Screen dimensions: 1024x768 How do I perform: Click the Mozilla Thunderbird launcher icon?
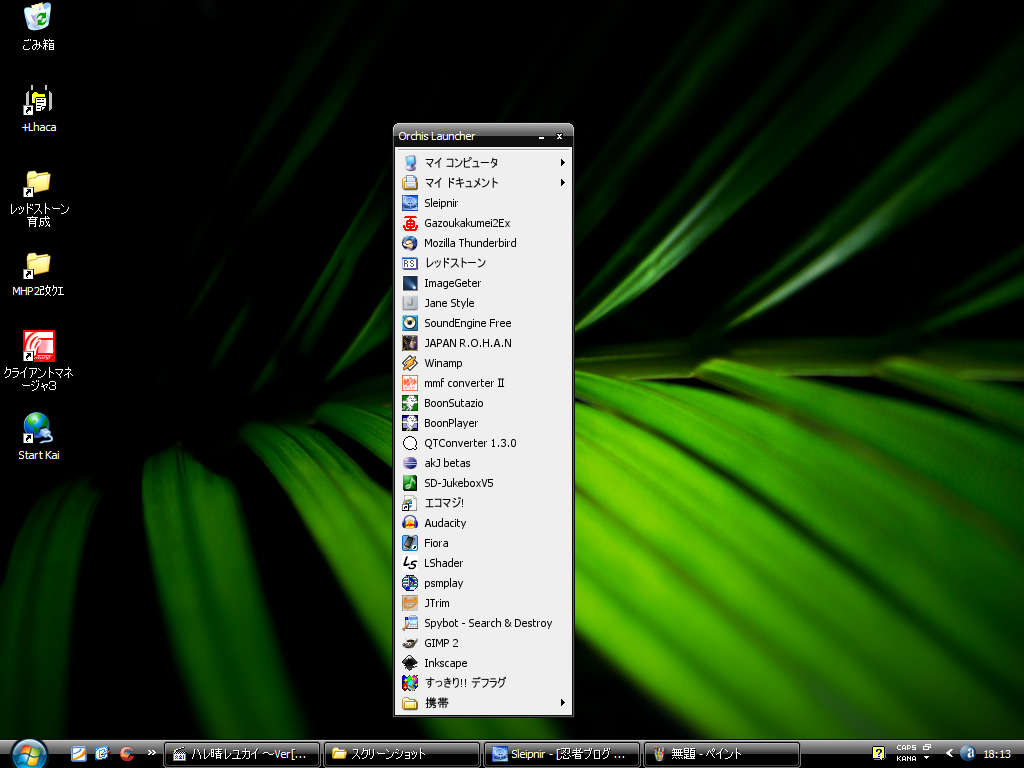click(409, 243)
